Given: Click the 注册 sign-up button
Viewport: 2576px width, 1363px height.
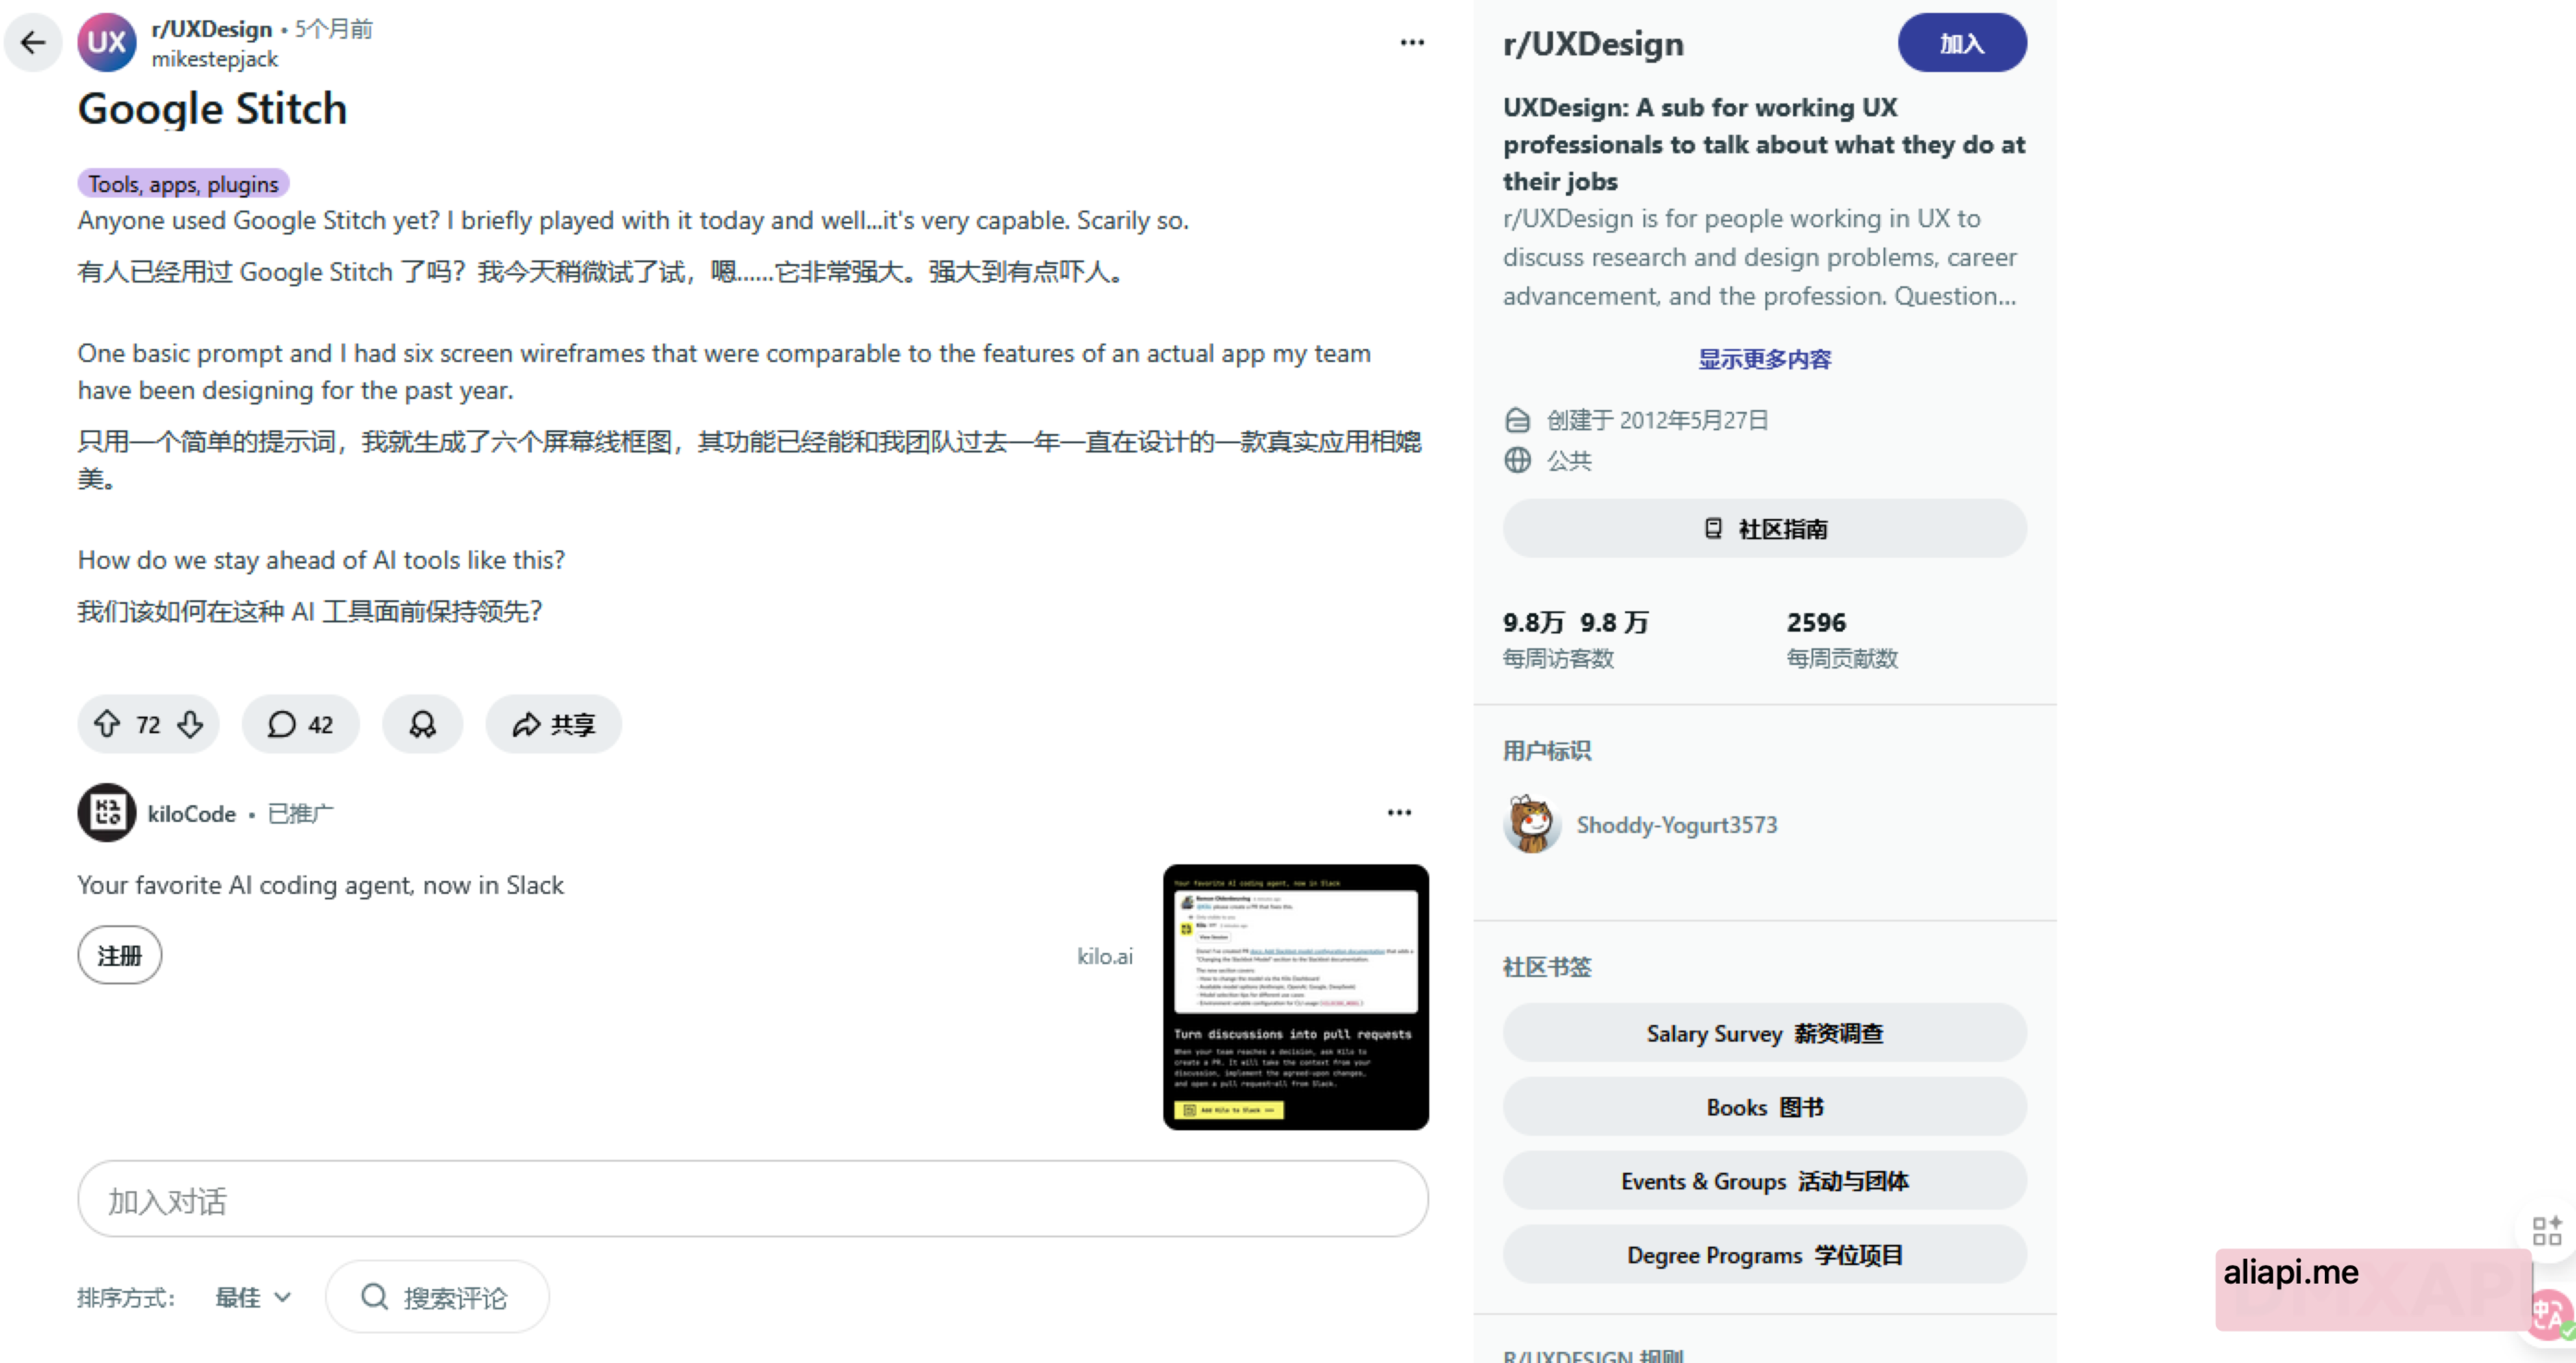Looking at the screenshot, I should pyautogui.click(x=120, y=955).
